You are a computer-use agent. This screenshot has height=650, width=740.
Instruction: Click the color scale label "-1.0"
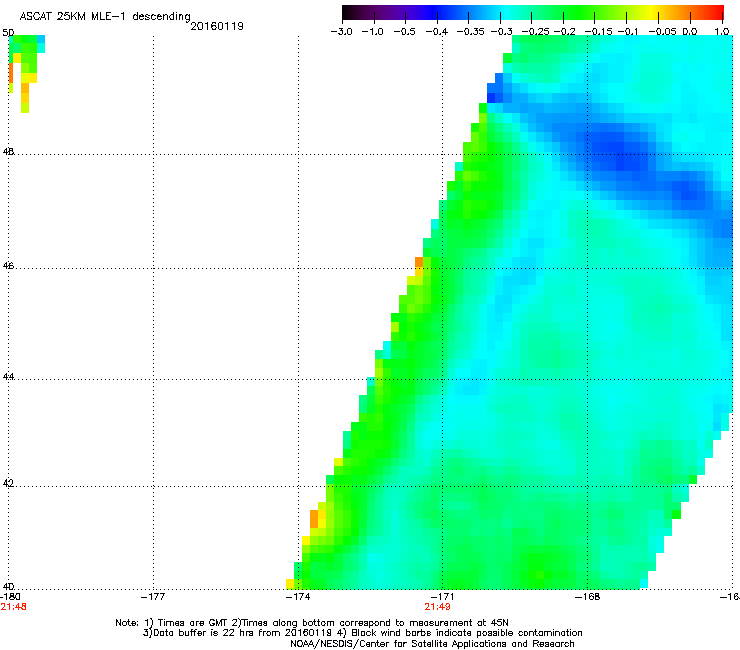pos(373,32)
